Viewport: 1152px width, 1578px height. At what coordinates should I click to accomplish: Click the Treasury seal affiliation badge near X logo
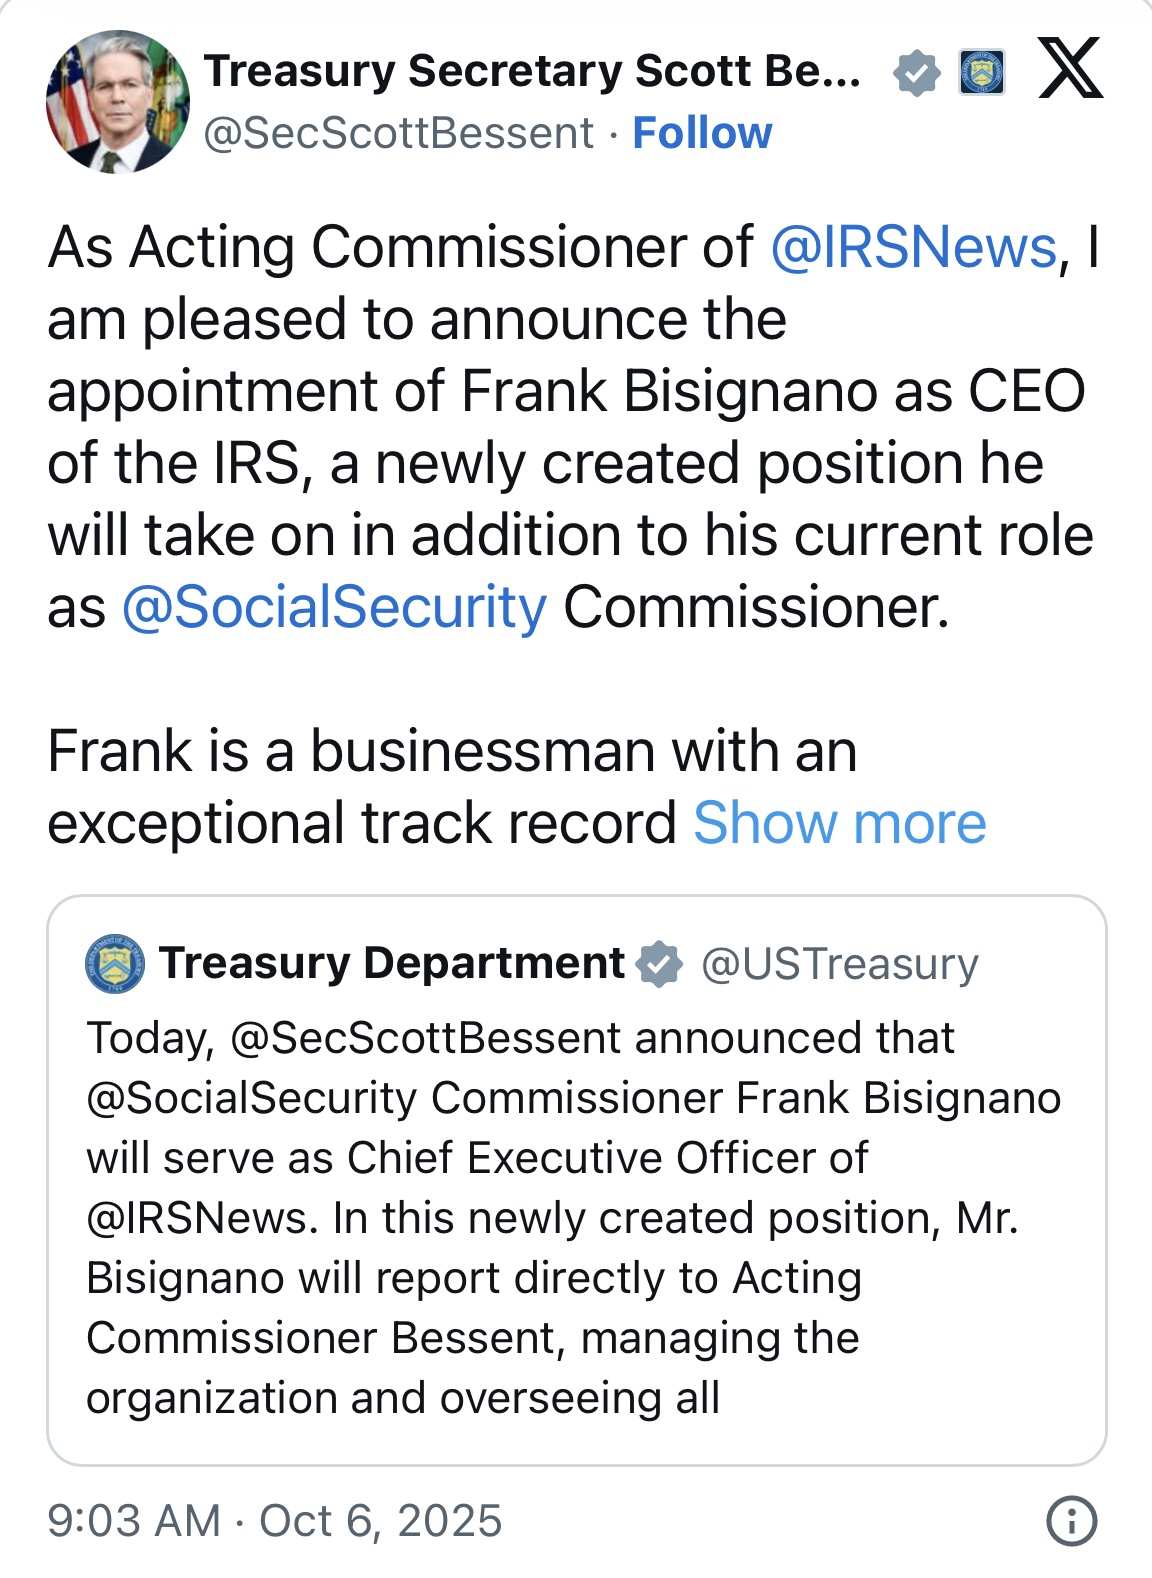(x=981, y=73)
